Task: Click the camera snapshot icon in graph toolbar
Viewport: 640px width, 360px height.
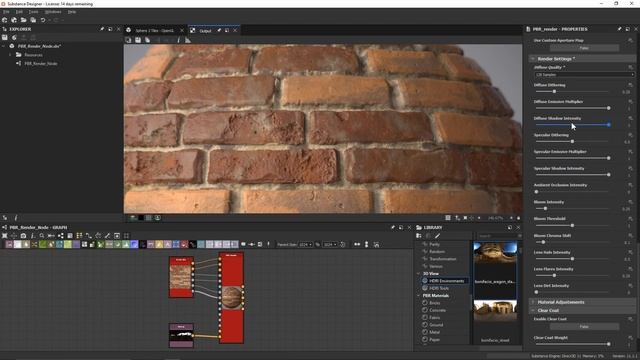Action: click(23, 236)
